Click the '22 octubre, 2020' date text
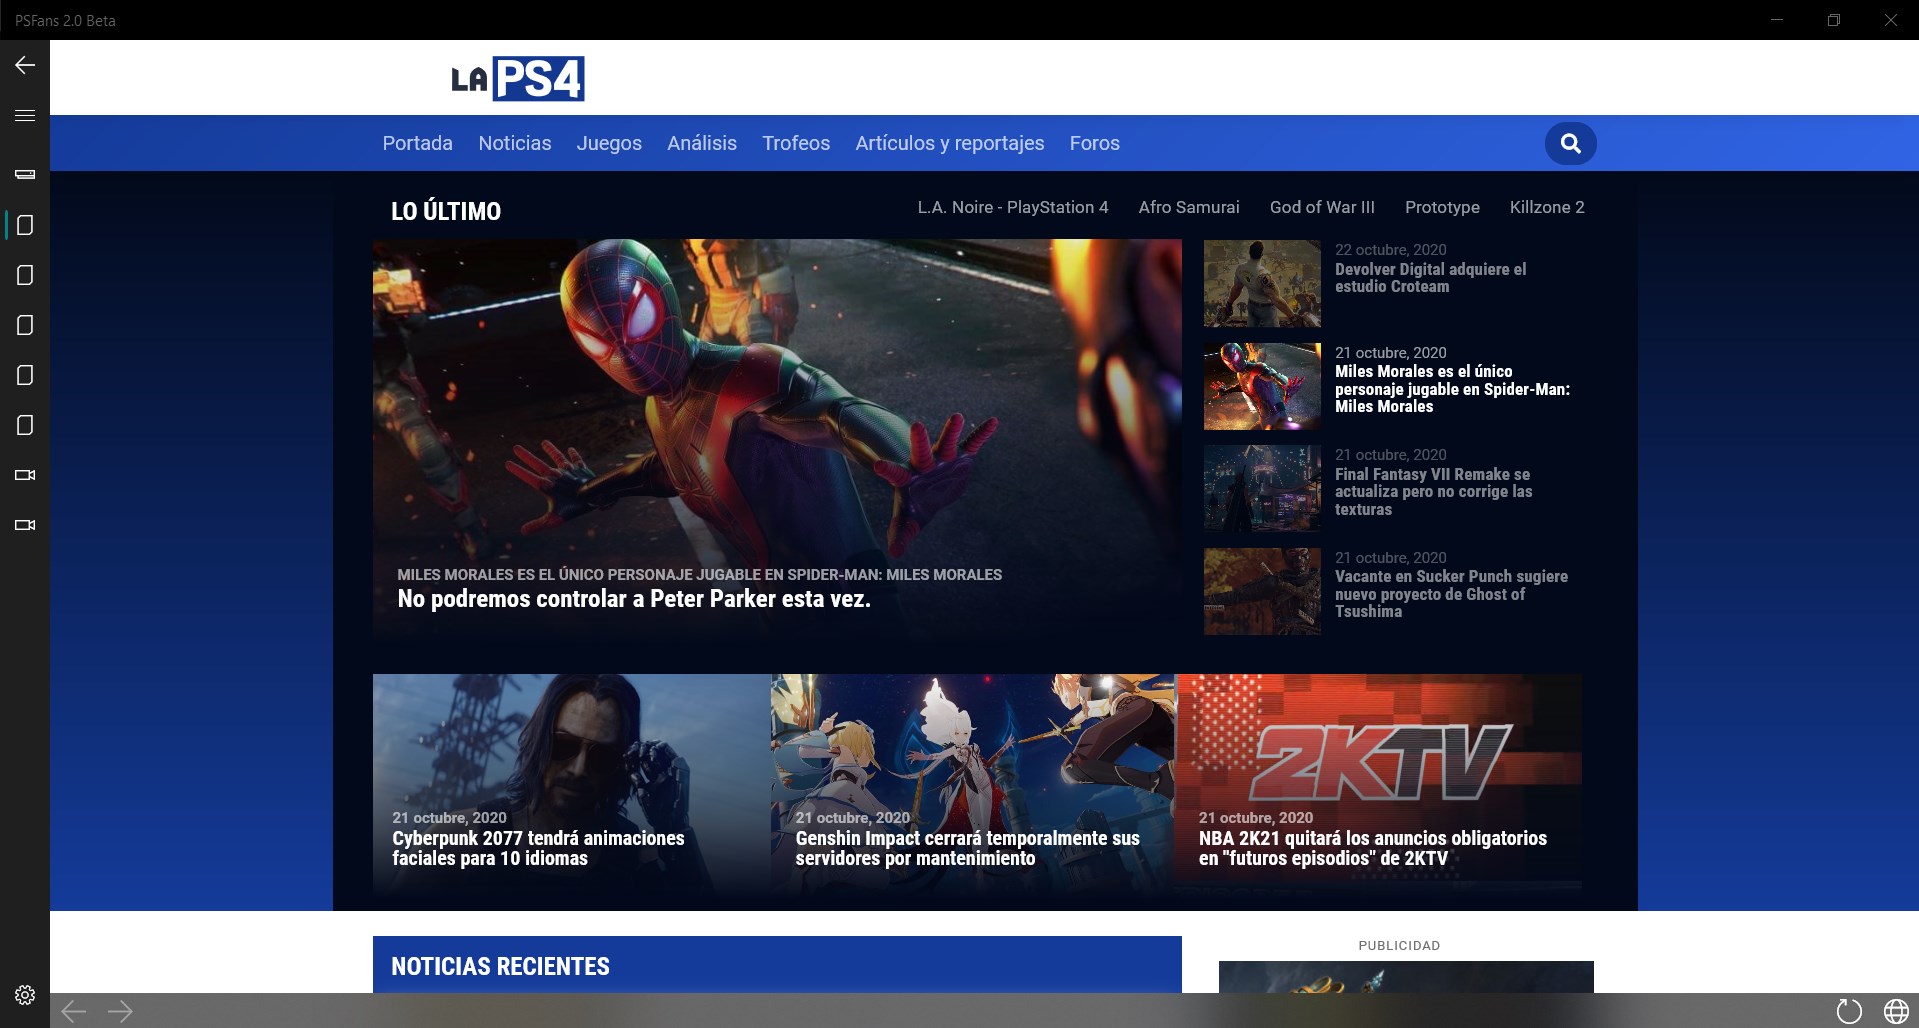1919x1028 pixels. click(1390, 249)
